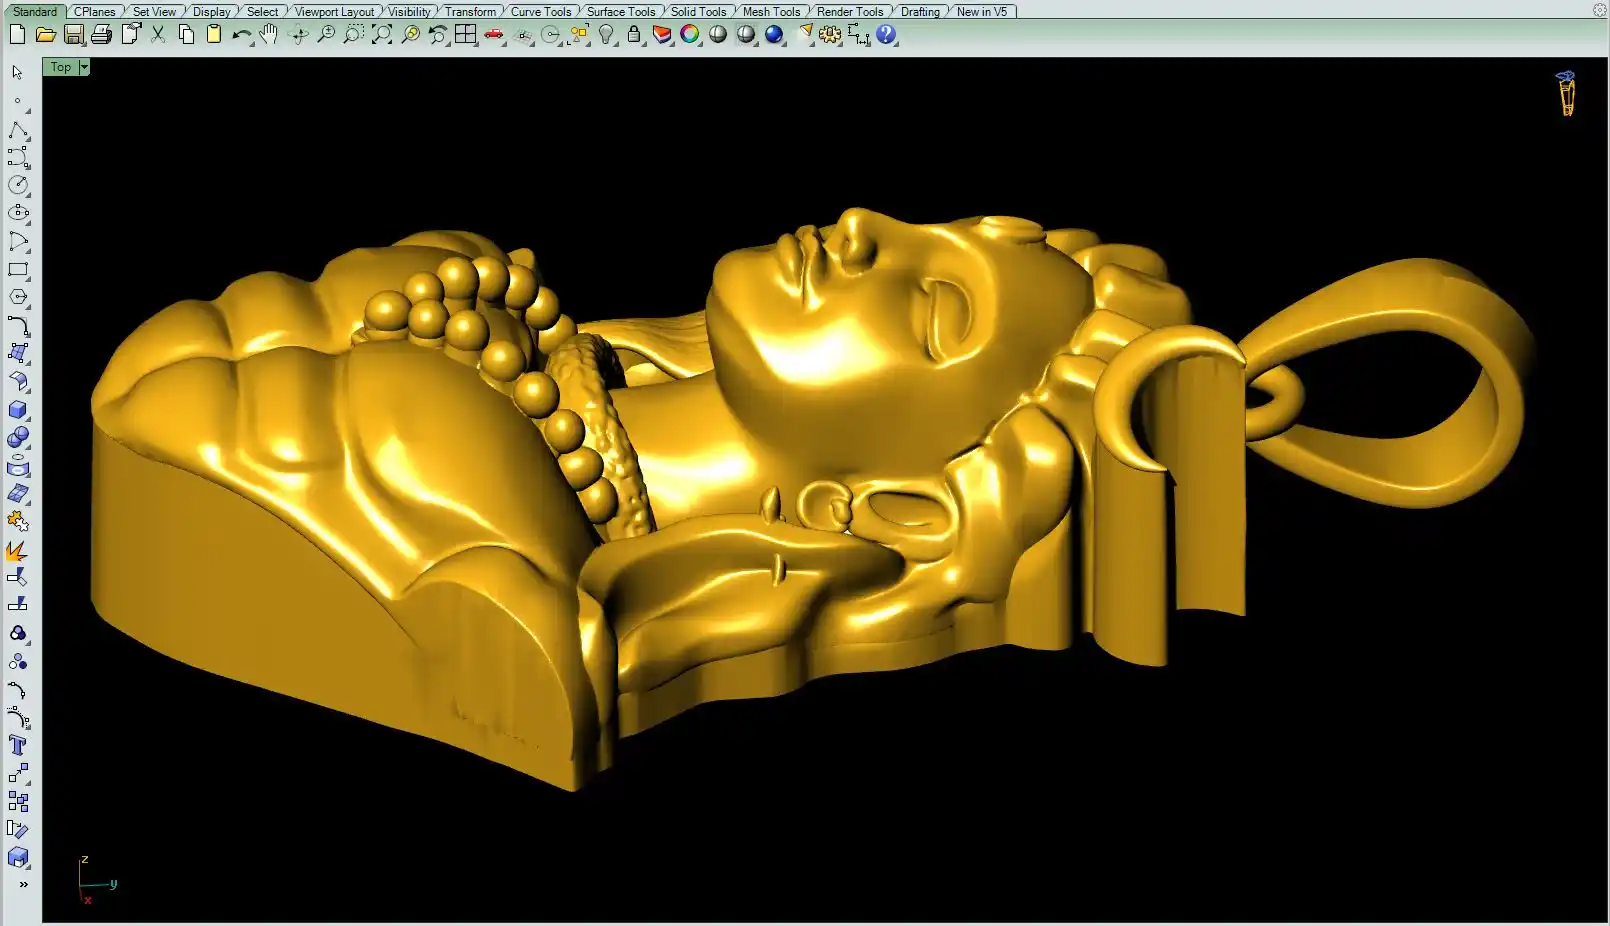Open the color wheel object properties icon
Viewport: 1610px width, 926px height.
click(690, 35)
